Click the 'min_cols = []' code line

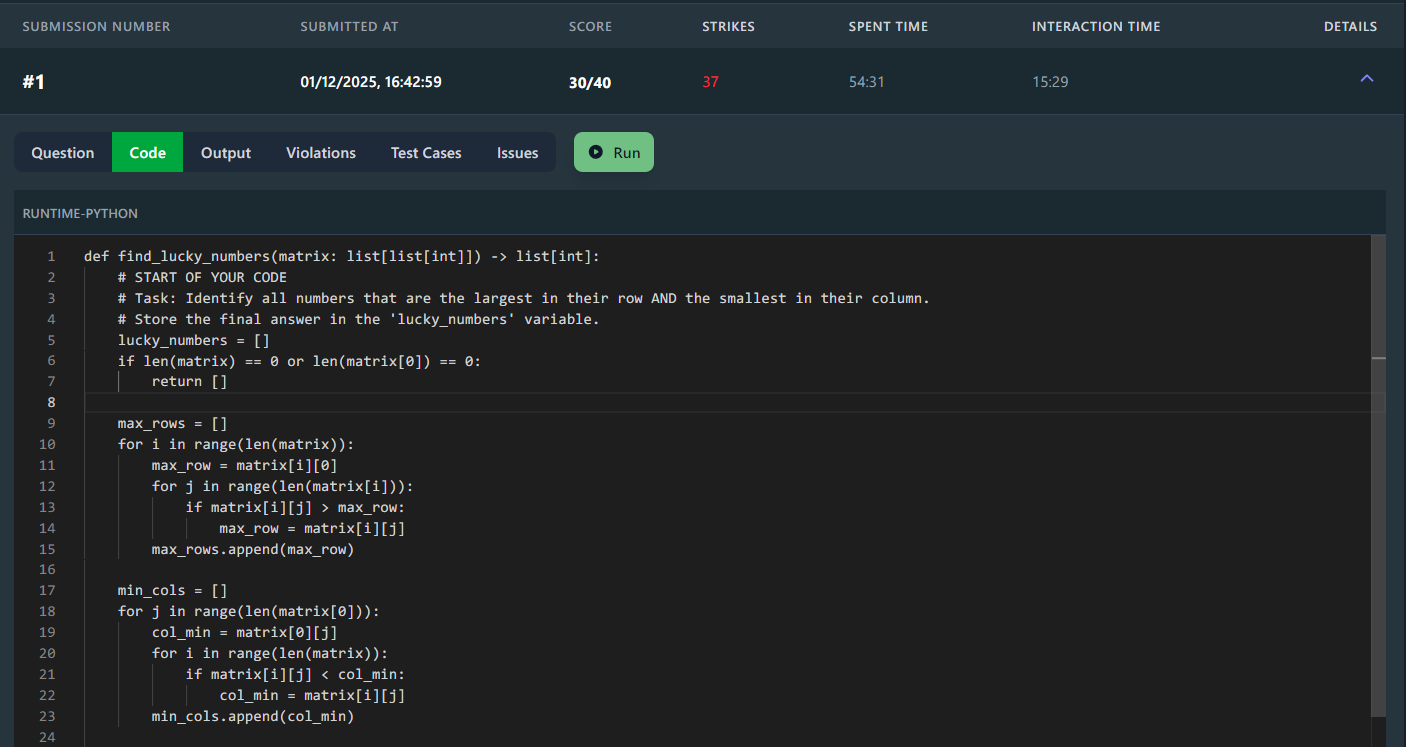(x=173, y=591)
